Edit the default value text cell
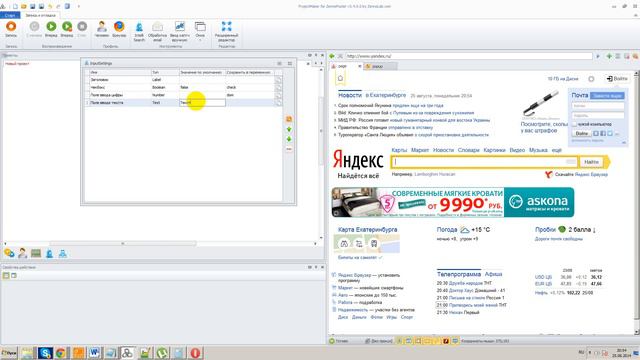 tap(202, 103)
